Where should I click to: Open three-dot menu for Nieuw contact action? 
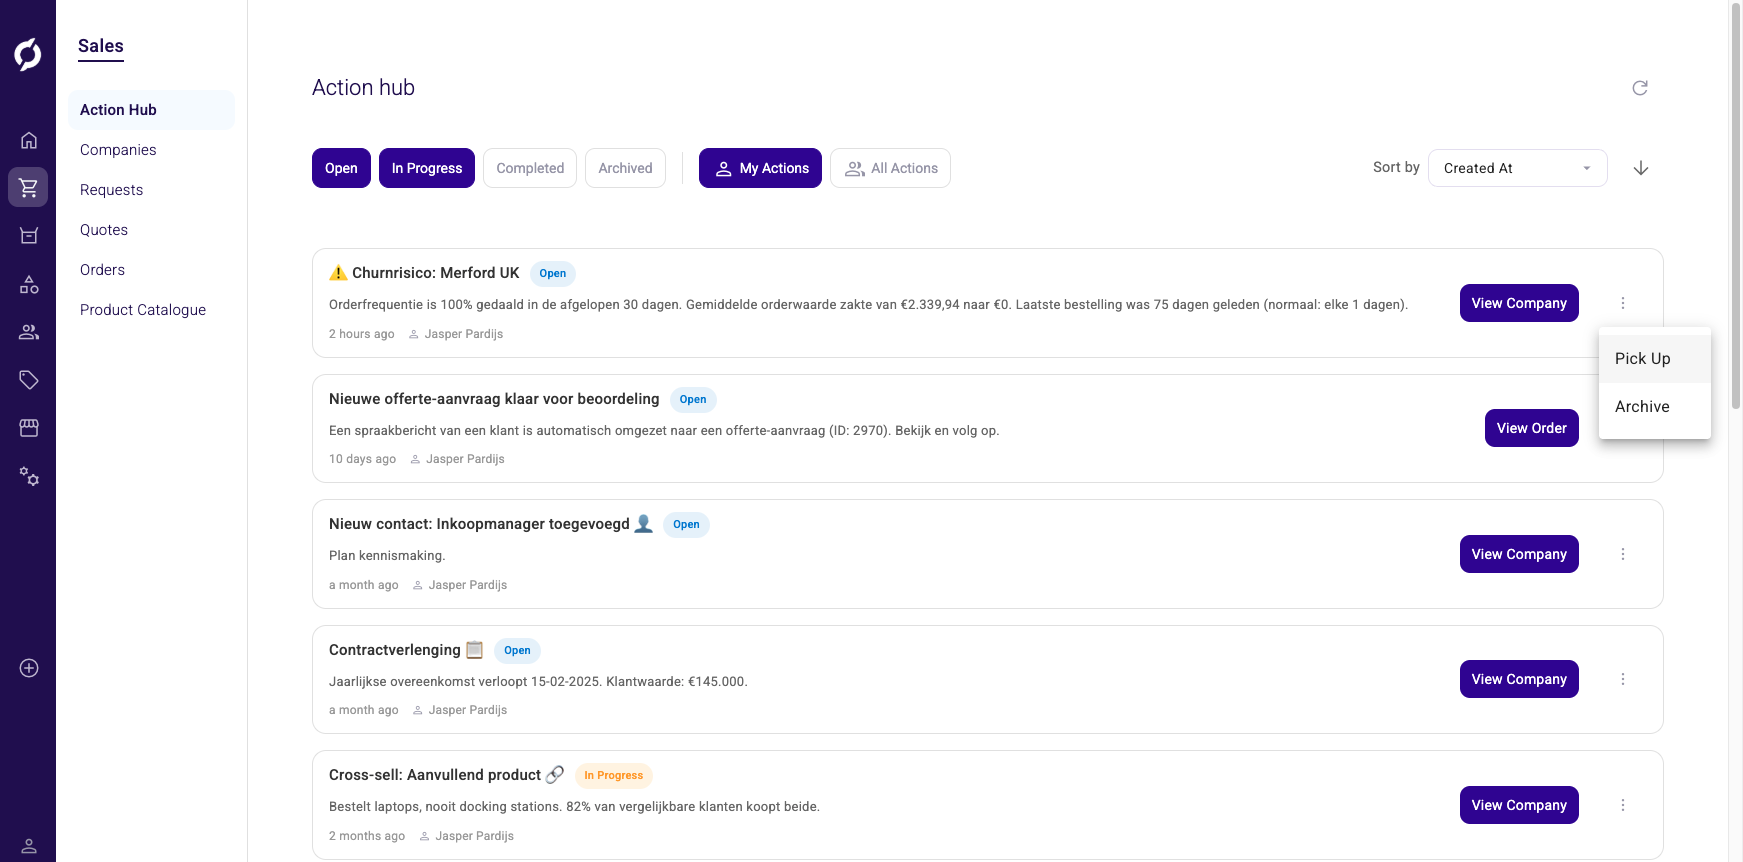[x=1623, y=554]
